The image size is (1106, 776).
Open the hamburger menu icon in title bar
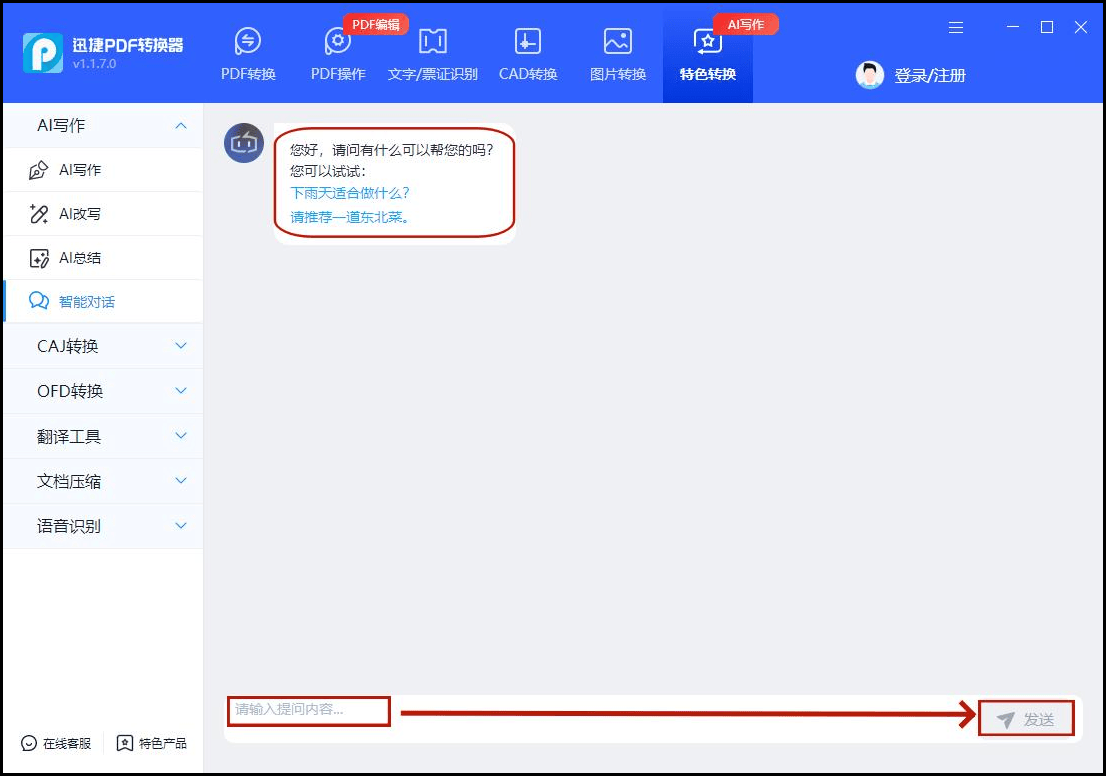tap(956, 28)
